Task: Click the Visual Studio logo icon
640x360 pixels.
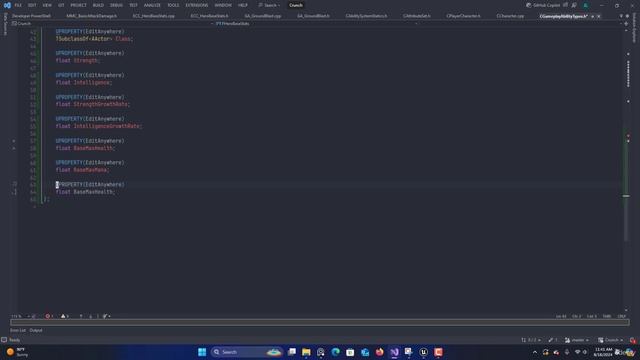Action: [x=7, y=5]
